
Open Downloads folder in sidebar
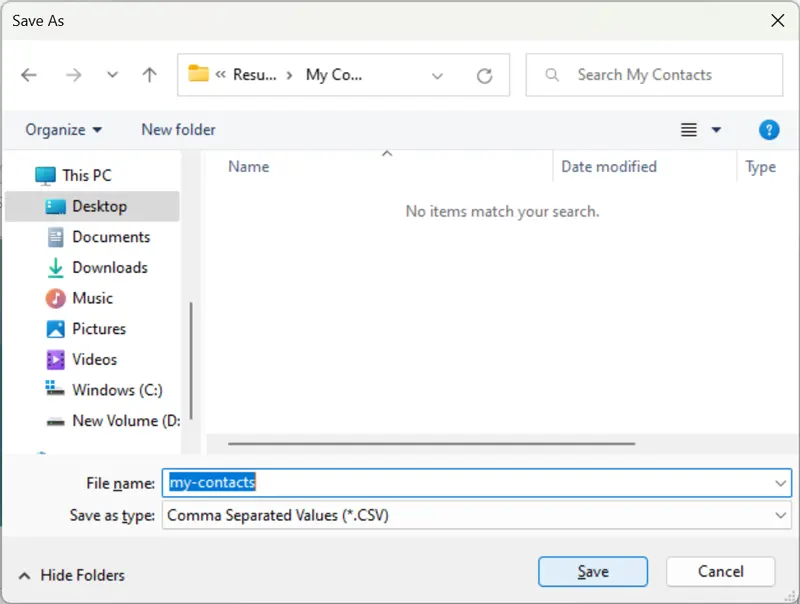coord(92,267)
